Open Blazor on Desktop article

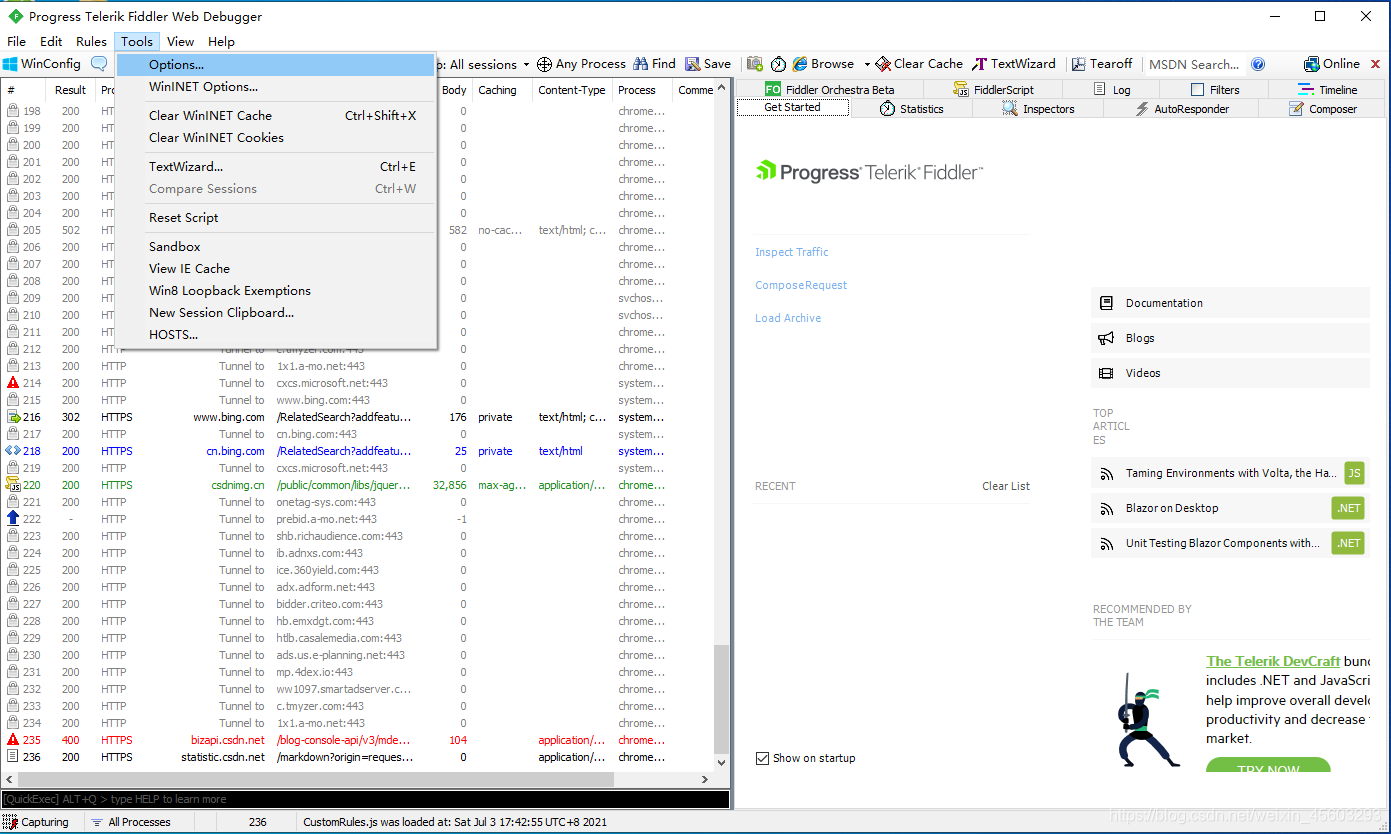point(1230,508)
